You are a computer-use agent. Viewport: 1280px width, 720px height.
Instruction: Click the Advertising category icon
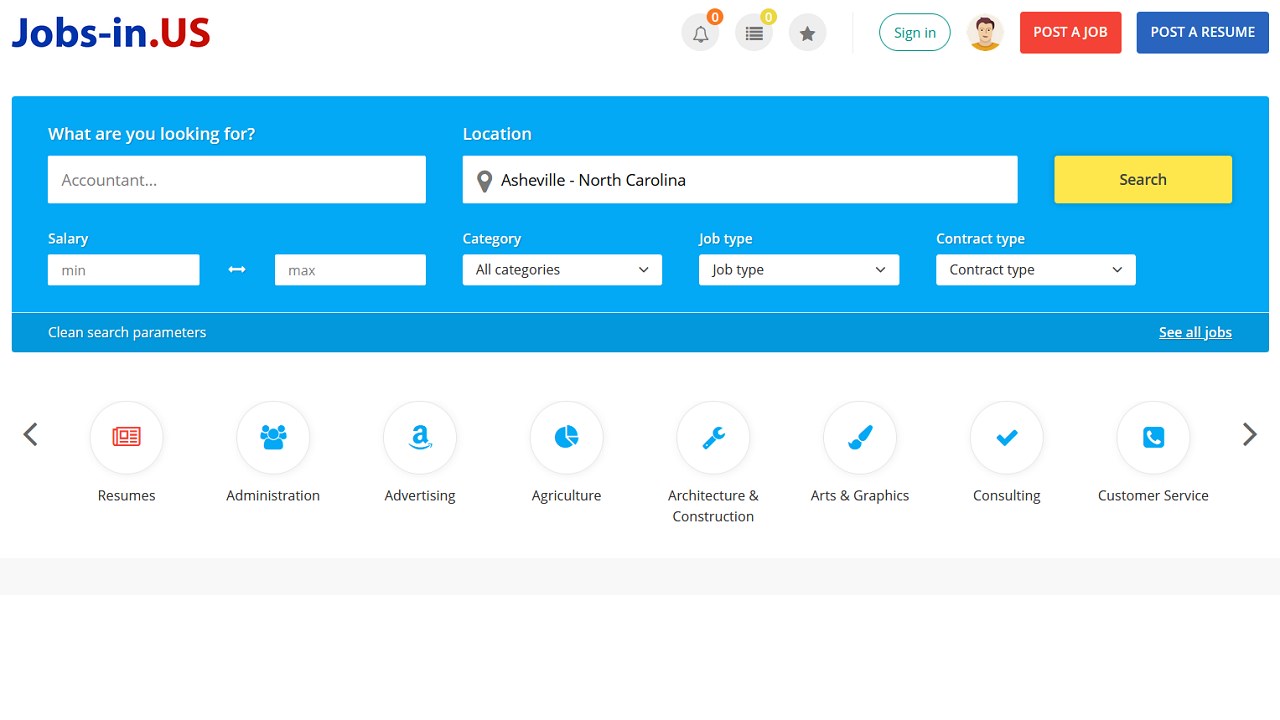[419, 437]
